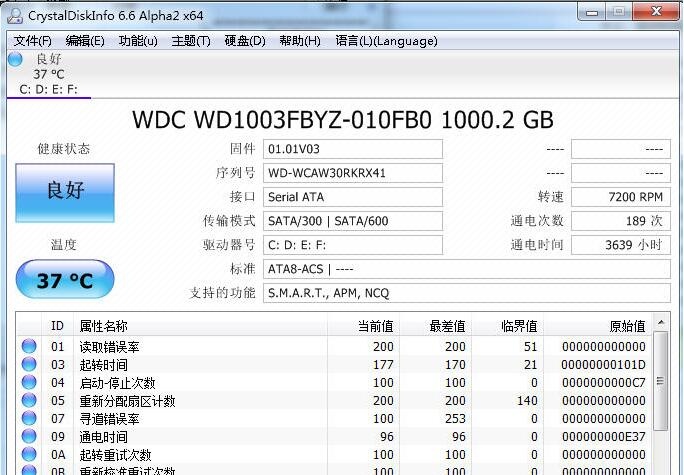Click the 温度 label
Viewport: 684px width, 475px height.
(64, 245)
